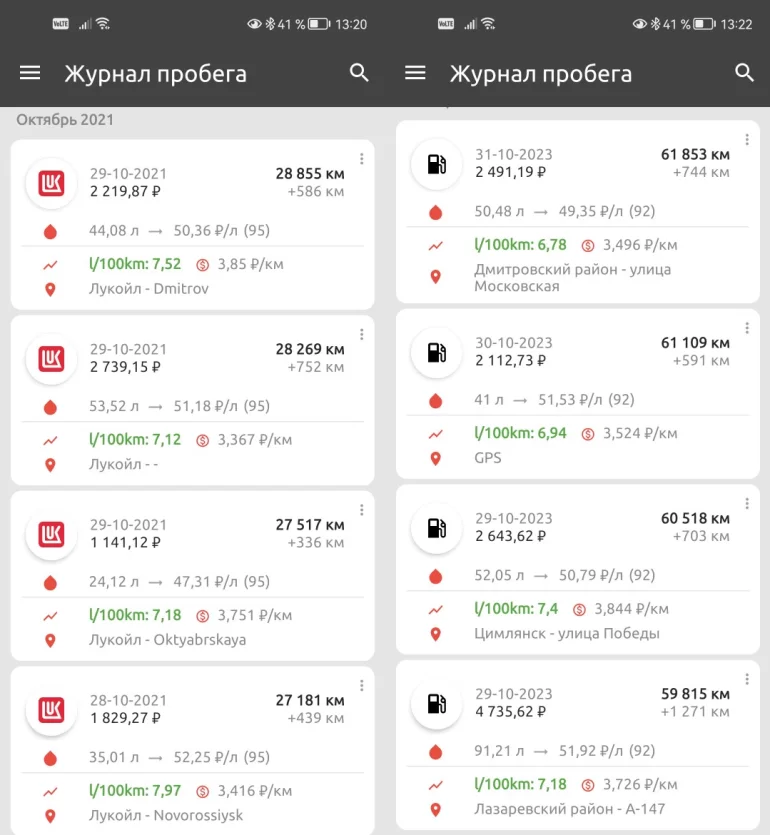Expand options for 59 815 km entry
The height and width of the screenshot is (835, 770).
[747, 679]
